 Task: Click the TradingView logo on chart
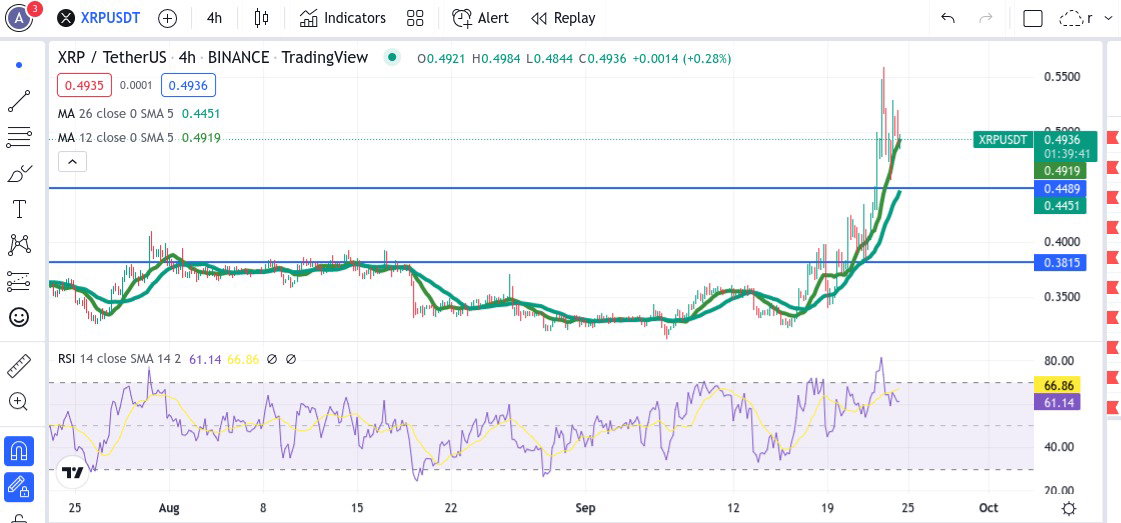71,472
